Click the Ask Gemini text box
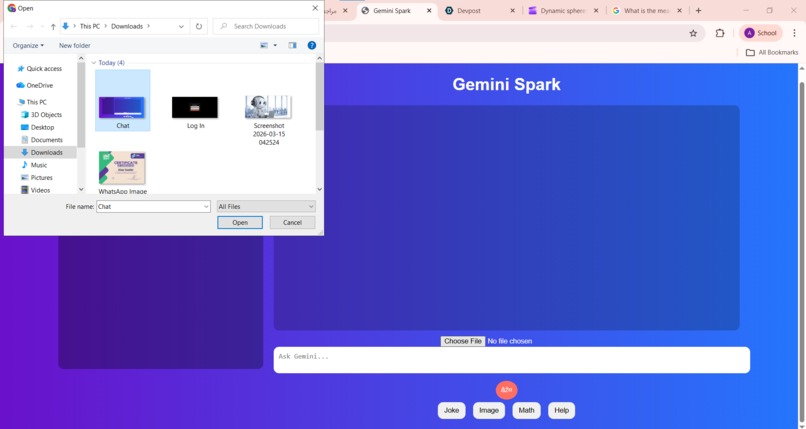The image size is (806, 429). coord(511,360)
